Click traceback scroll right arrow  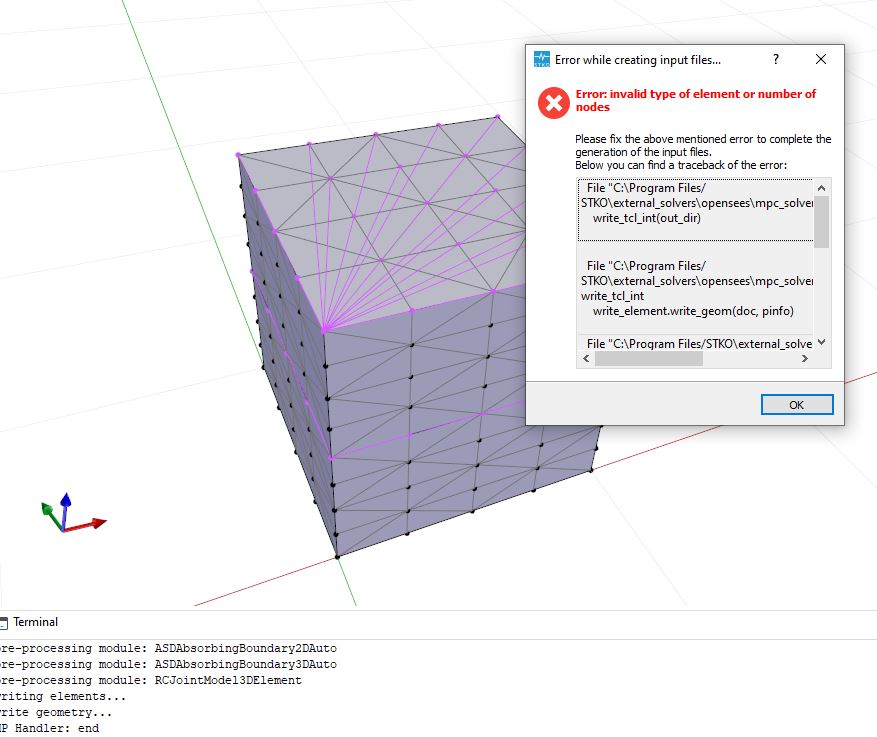click(x=804, y=358)
